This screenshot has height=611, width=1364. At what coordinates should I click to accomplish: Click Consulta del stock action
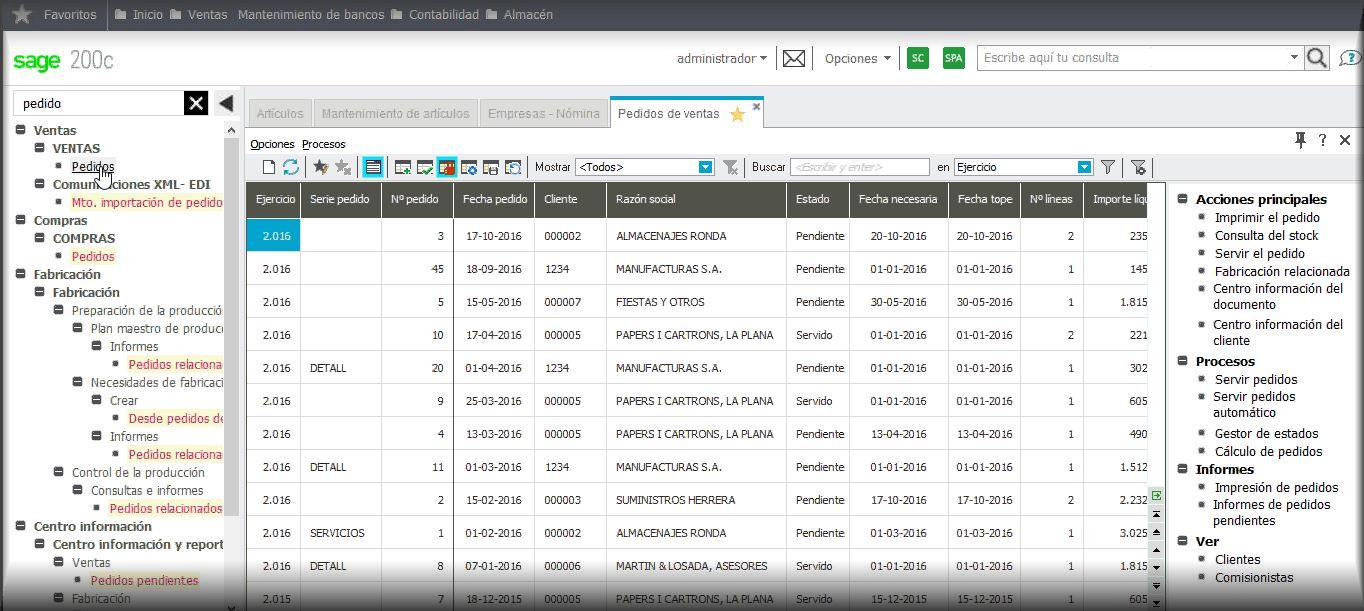tap(1266, 235)
